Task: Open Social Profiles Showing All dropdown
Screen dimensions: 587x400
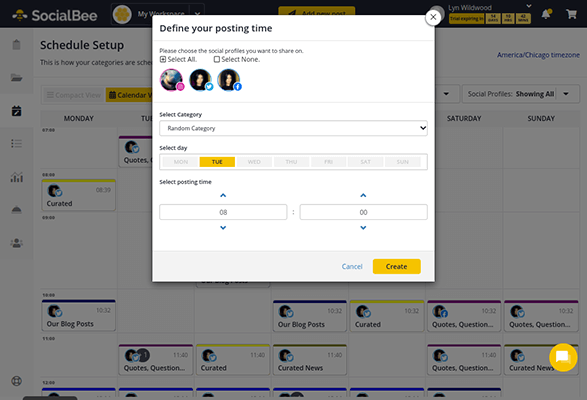Action: coord(521,94)
